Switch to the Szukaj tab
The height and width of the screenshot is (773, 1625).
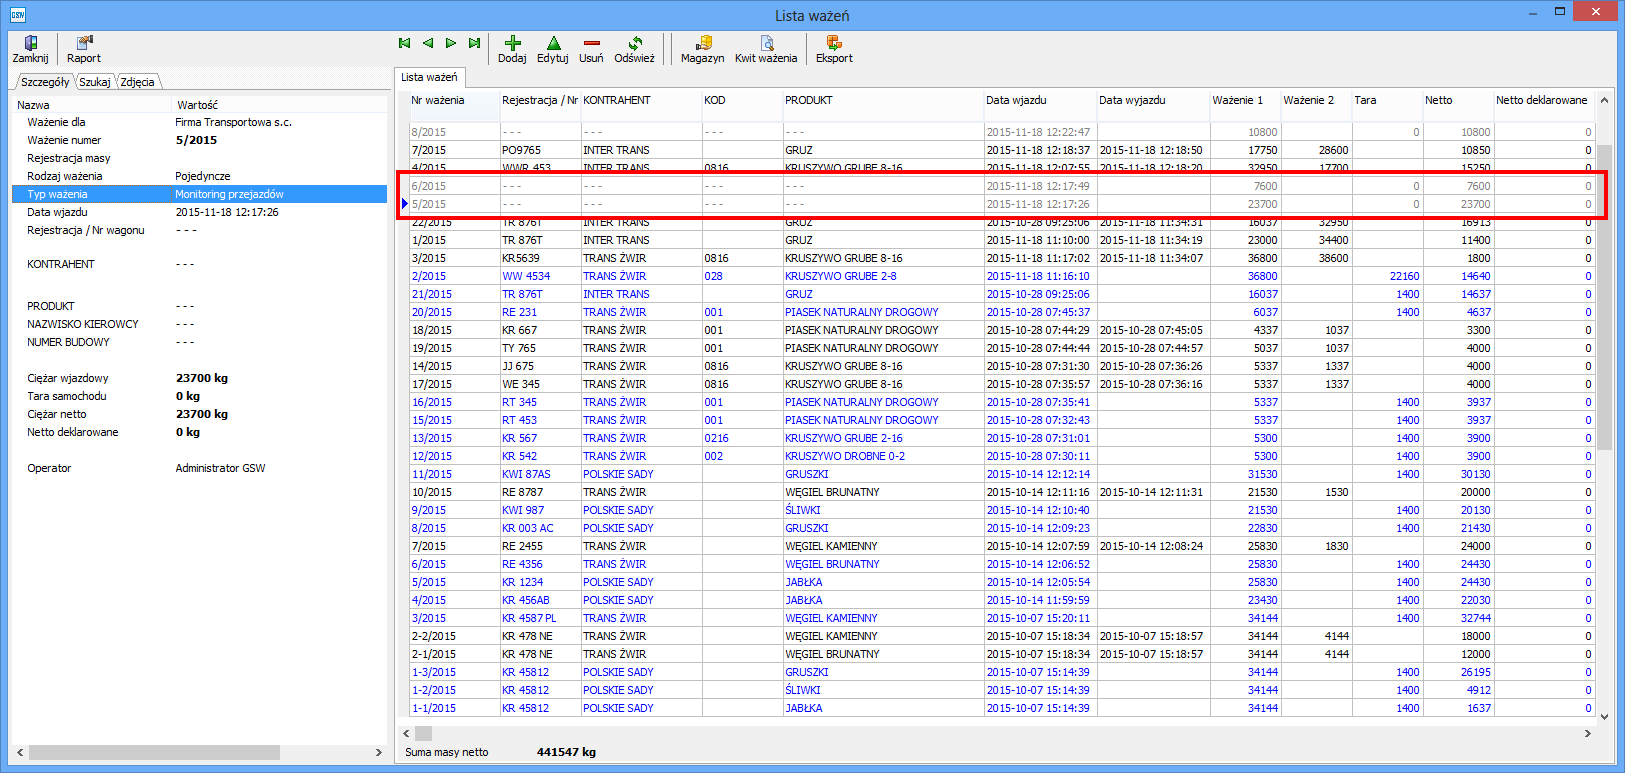[95, 82]
